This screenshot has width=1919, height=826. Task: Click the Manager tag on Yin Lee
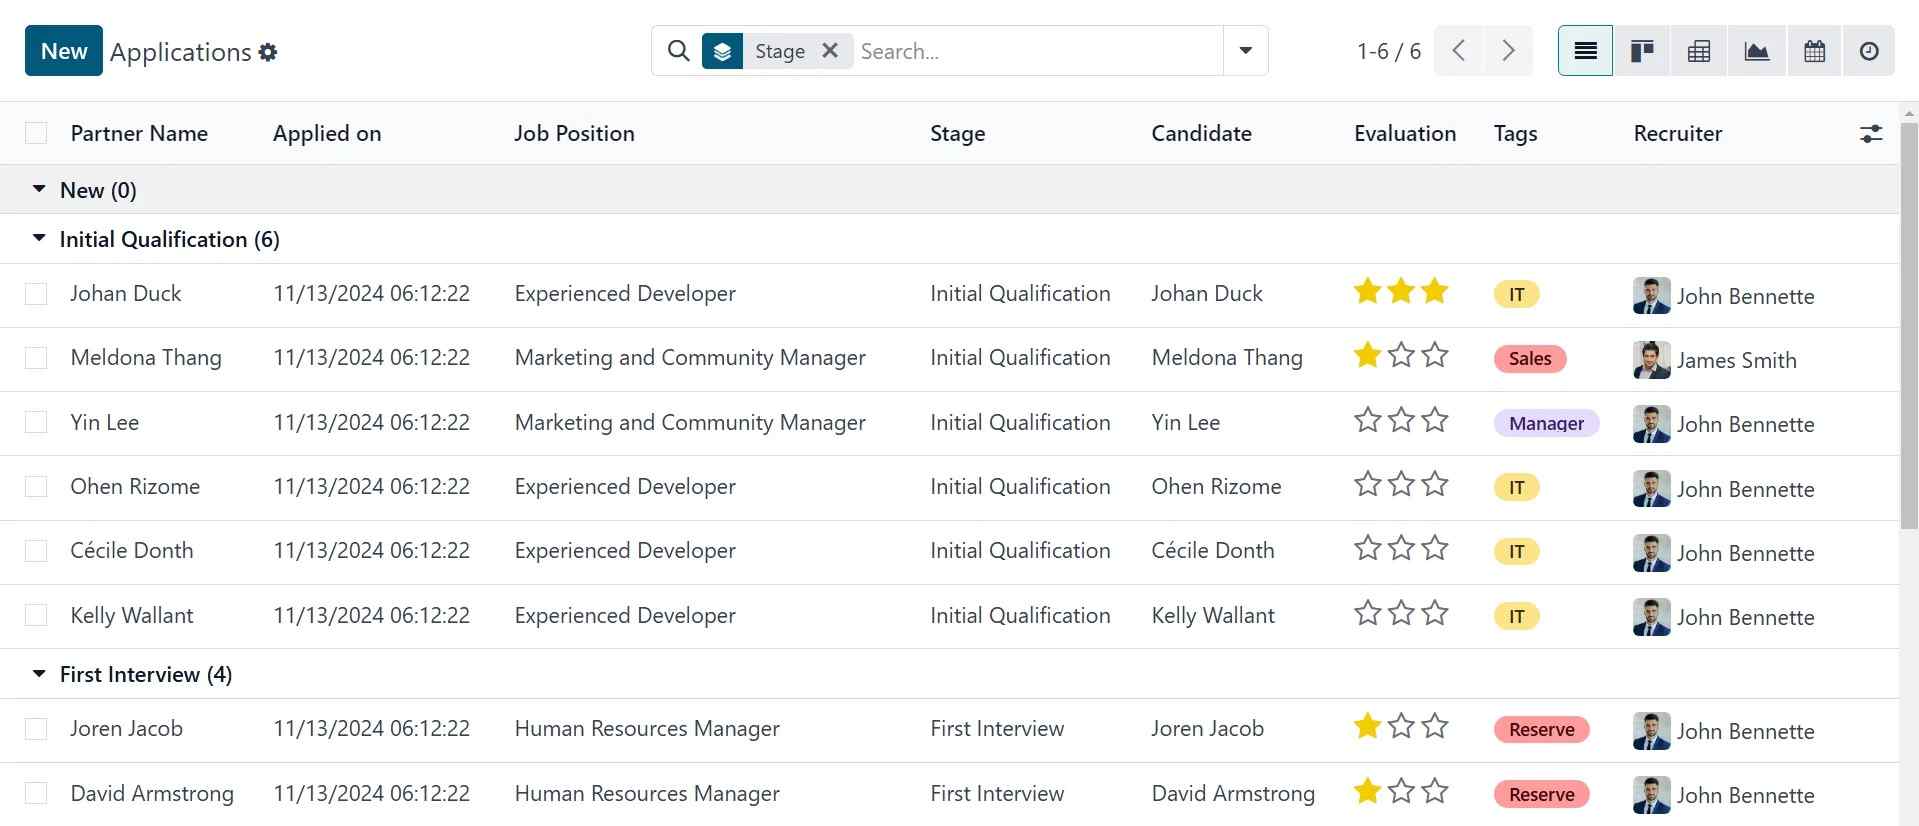tap(1546, 423)
